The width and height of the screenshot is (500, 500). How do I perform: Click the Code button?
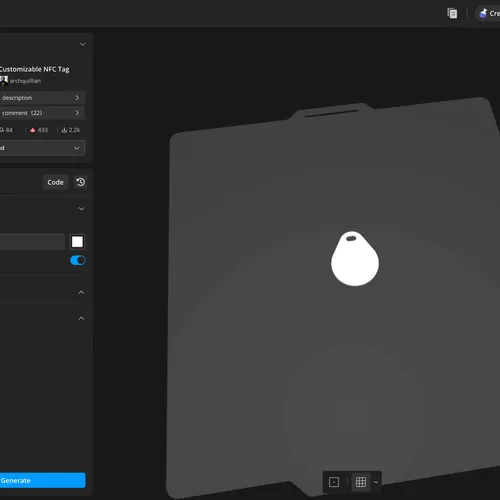[55, 182]
